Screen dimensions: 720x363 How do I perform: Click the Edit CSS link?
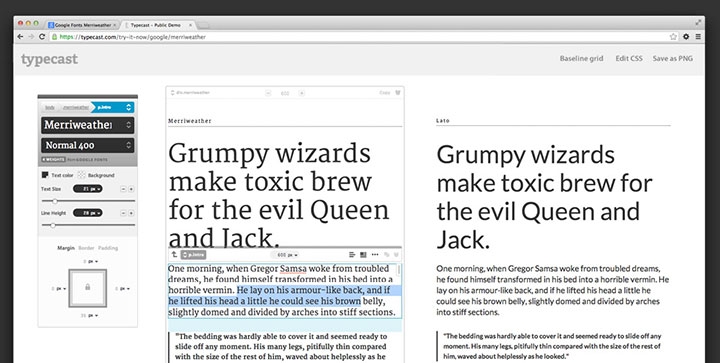pyautogui.click(x=629, y=58)
